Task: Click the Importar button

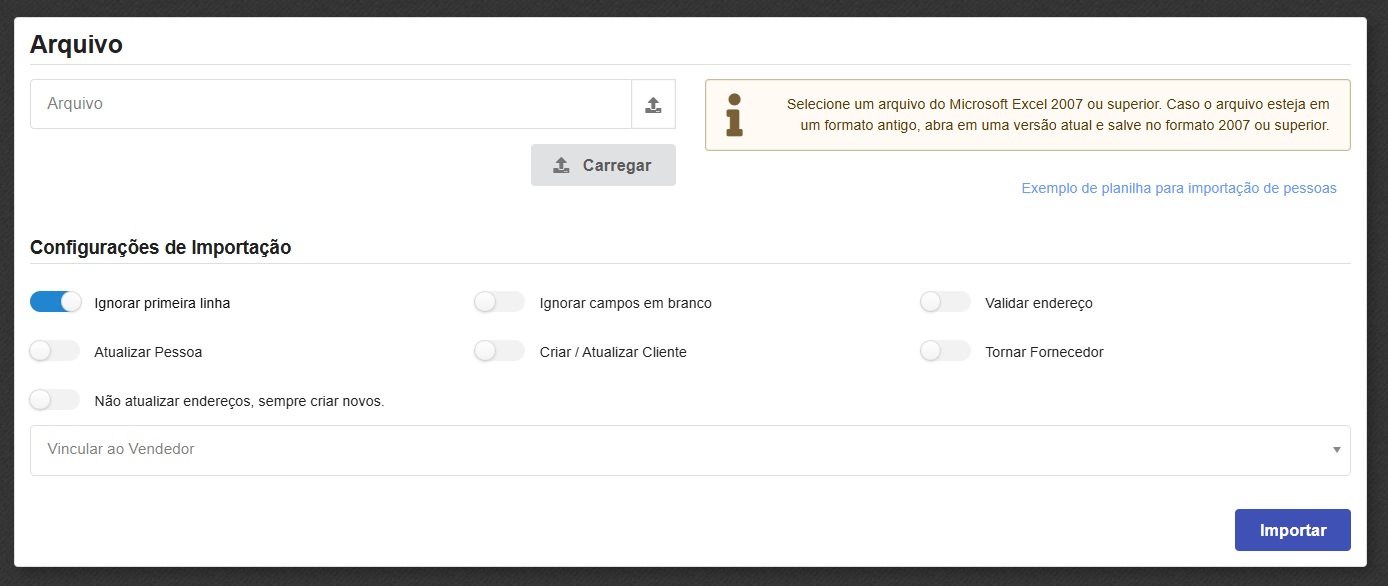Action: [1292, 530]
